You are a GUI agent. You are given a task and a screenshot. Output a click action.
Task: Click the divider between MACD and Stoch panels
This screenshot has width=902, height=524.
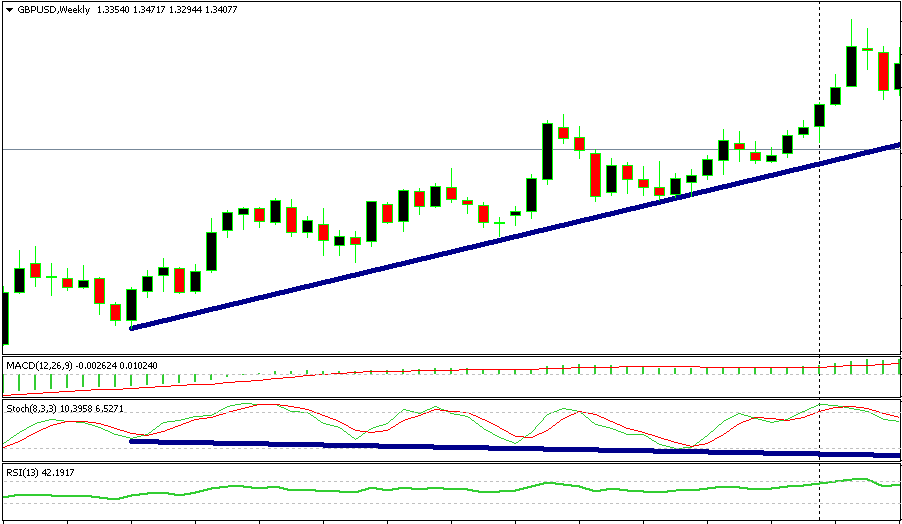click(x=450, y=400)
